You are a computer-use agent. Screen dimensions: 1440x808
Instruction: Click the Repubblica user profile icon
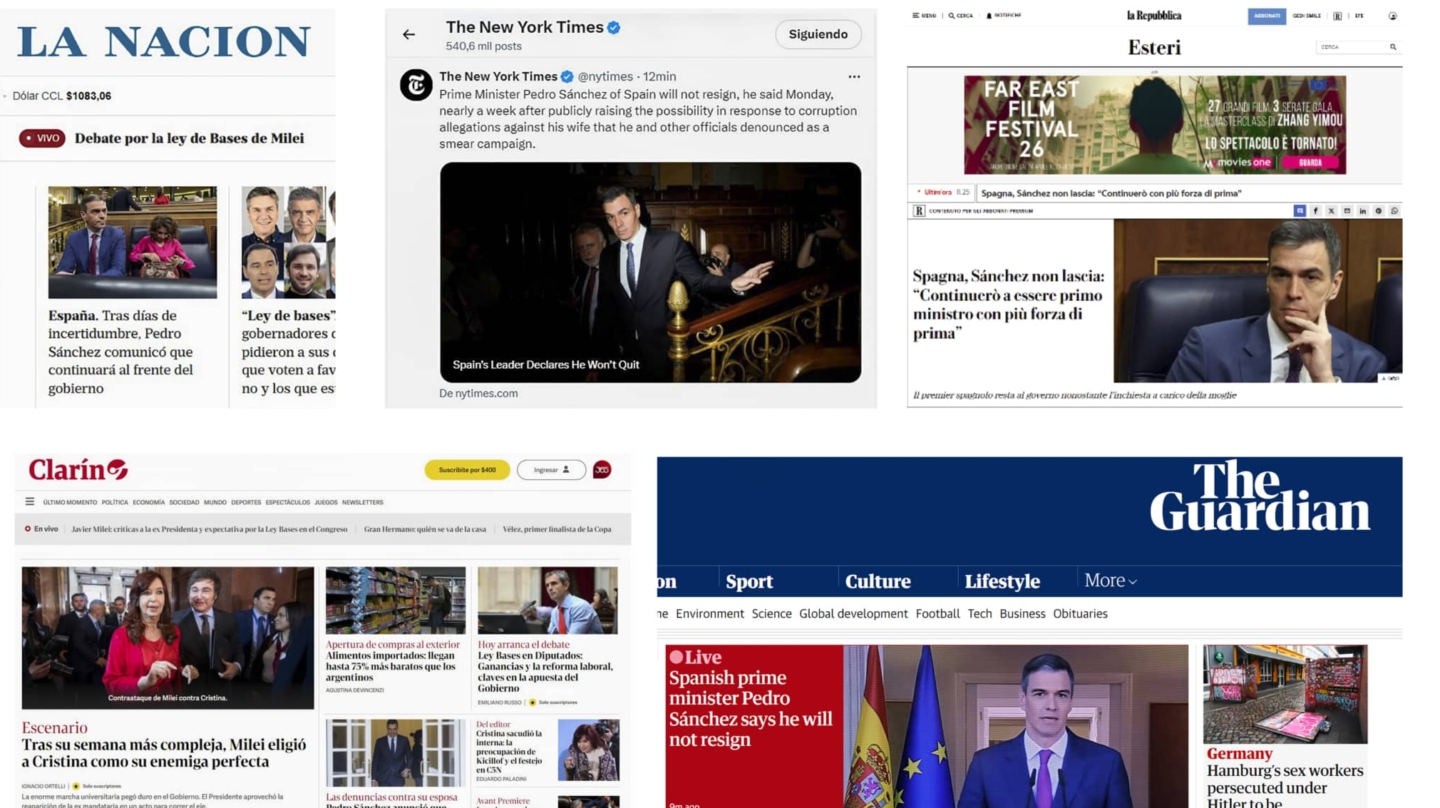1392,16
